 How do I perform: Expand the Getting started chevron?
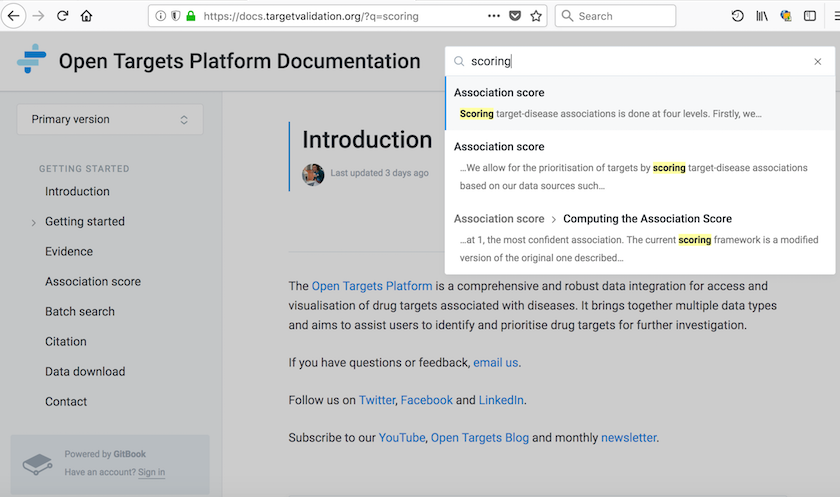[33, 222]
